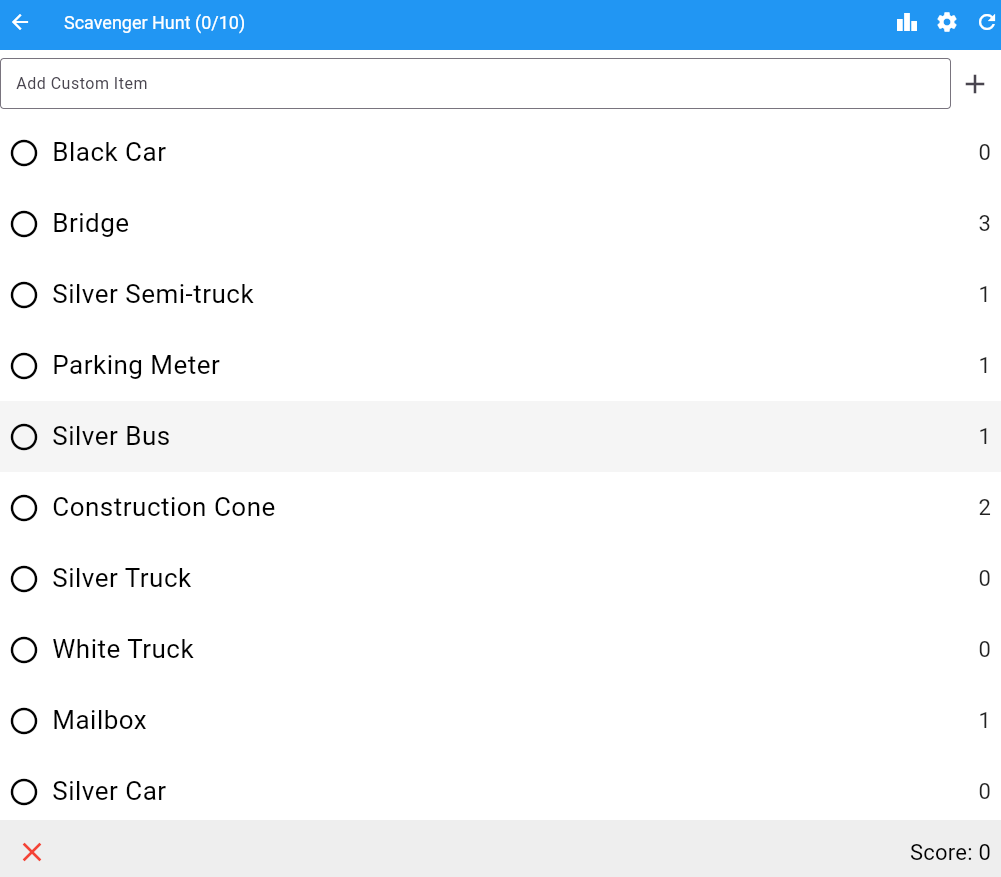This screenshot has width=1001, height=877.
Task: Click the refresh list icon
Action: click(986, 23)
